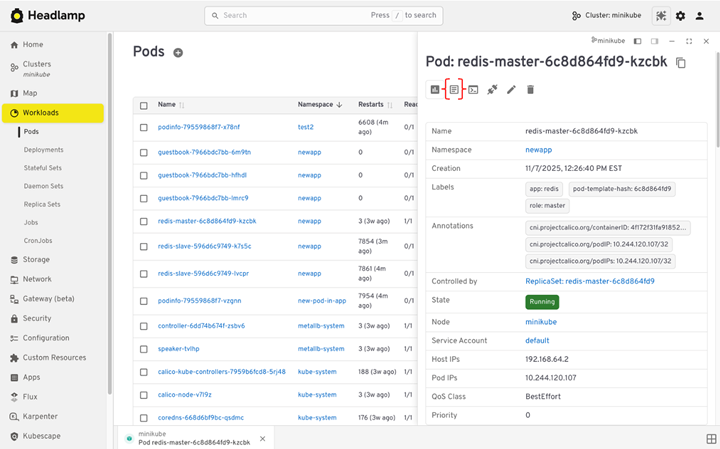Dock details panel to right icon

click(654, 41)
